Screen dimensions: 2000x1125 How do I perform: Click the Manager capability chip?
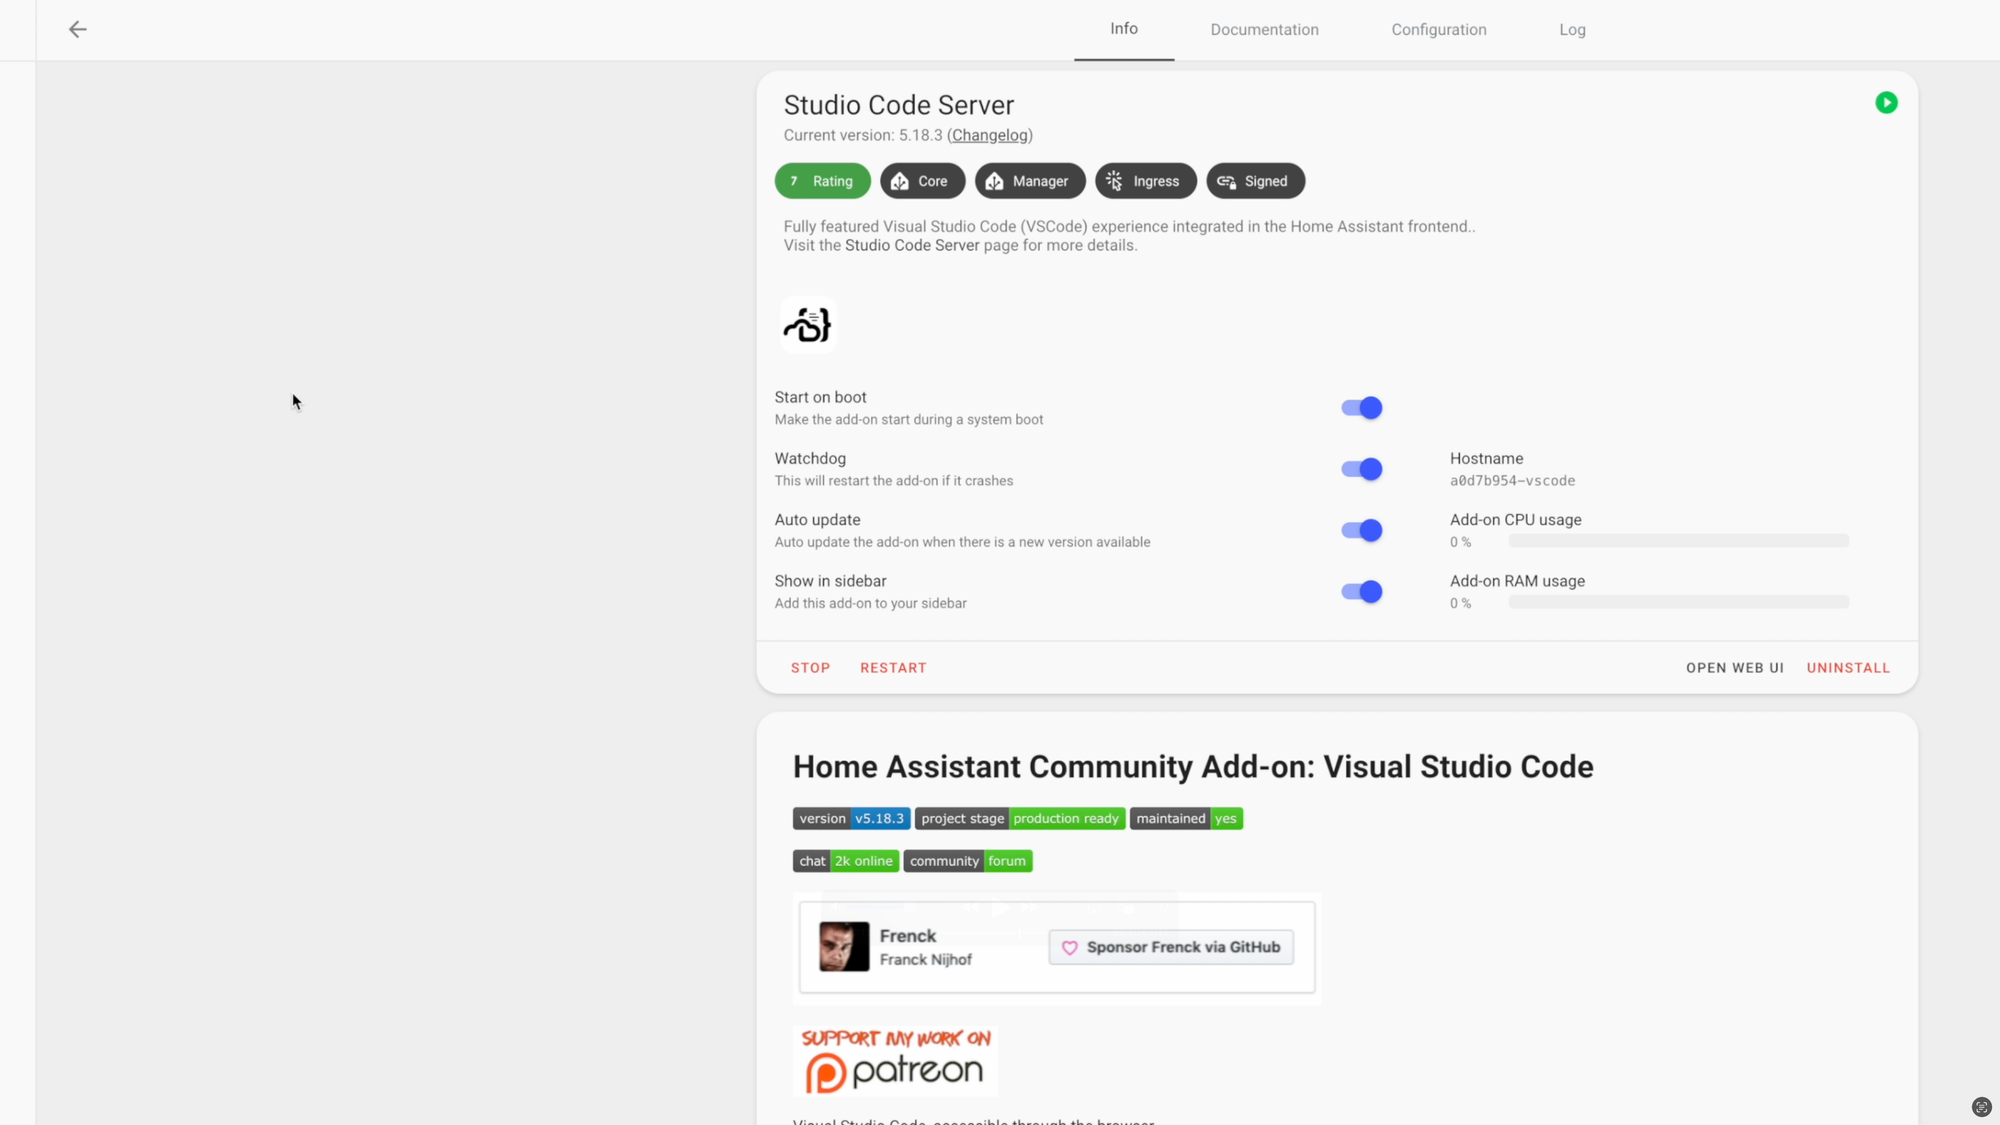(1030, 181)
